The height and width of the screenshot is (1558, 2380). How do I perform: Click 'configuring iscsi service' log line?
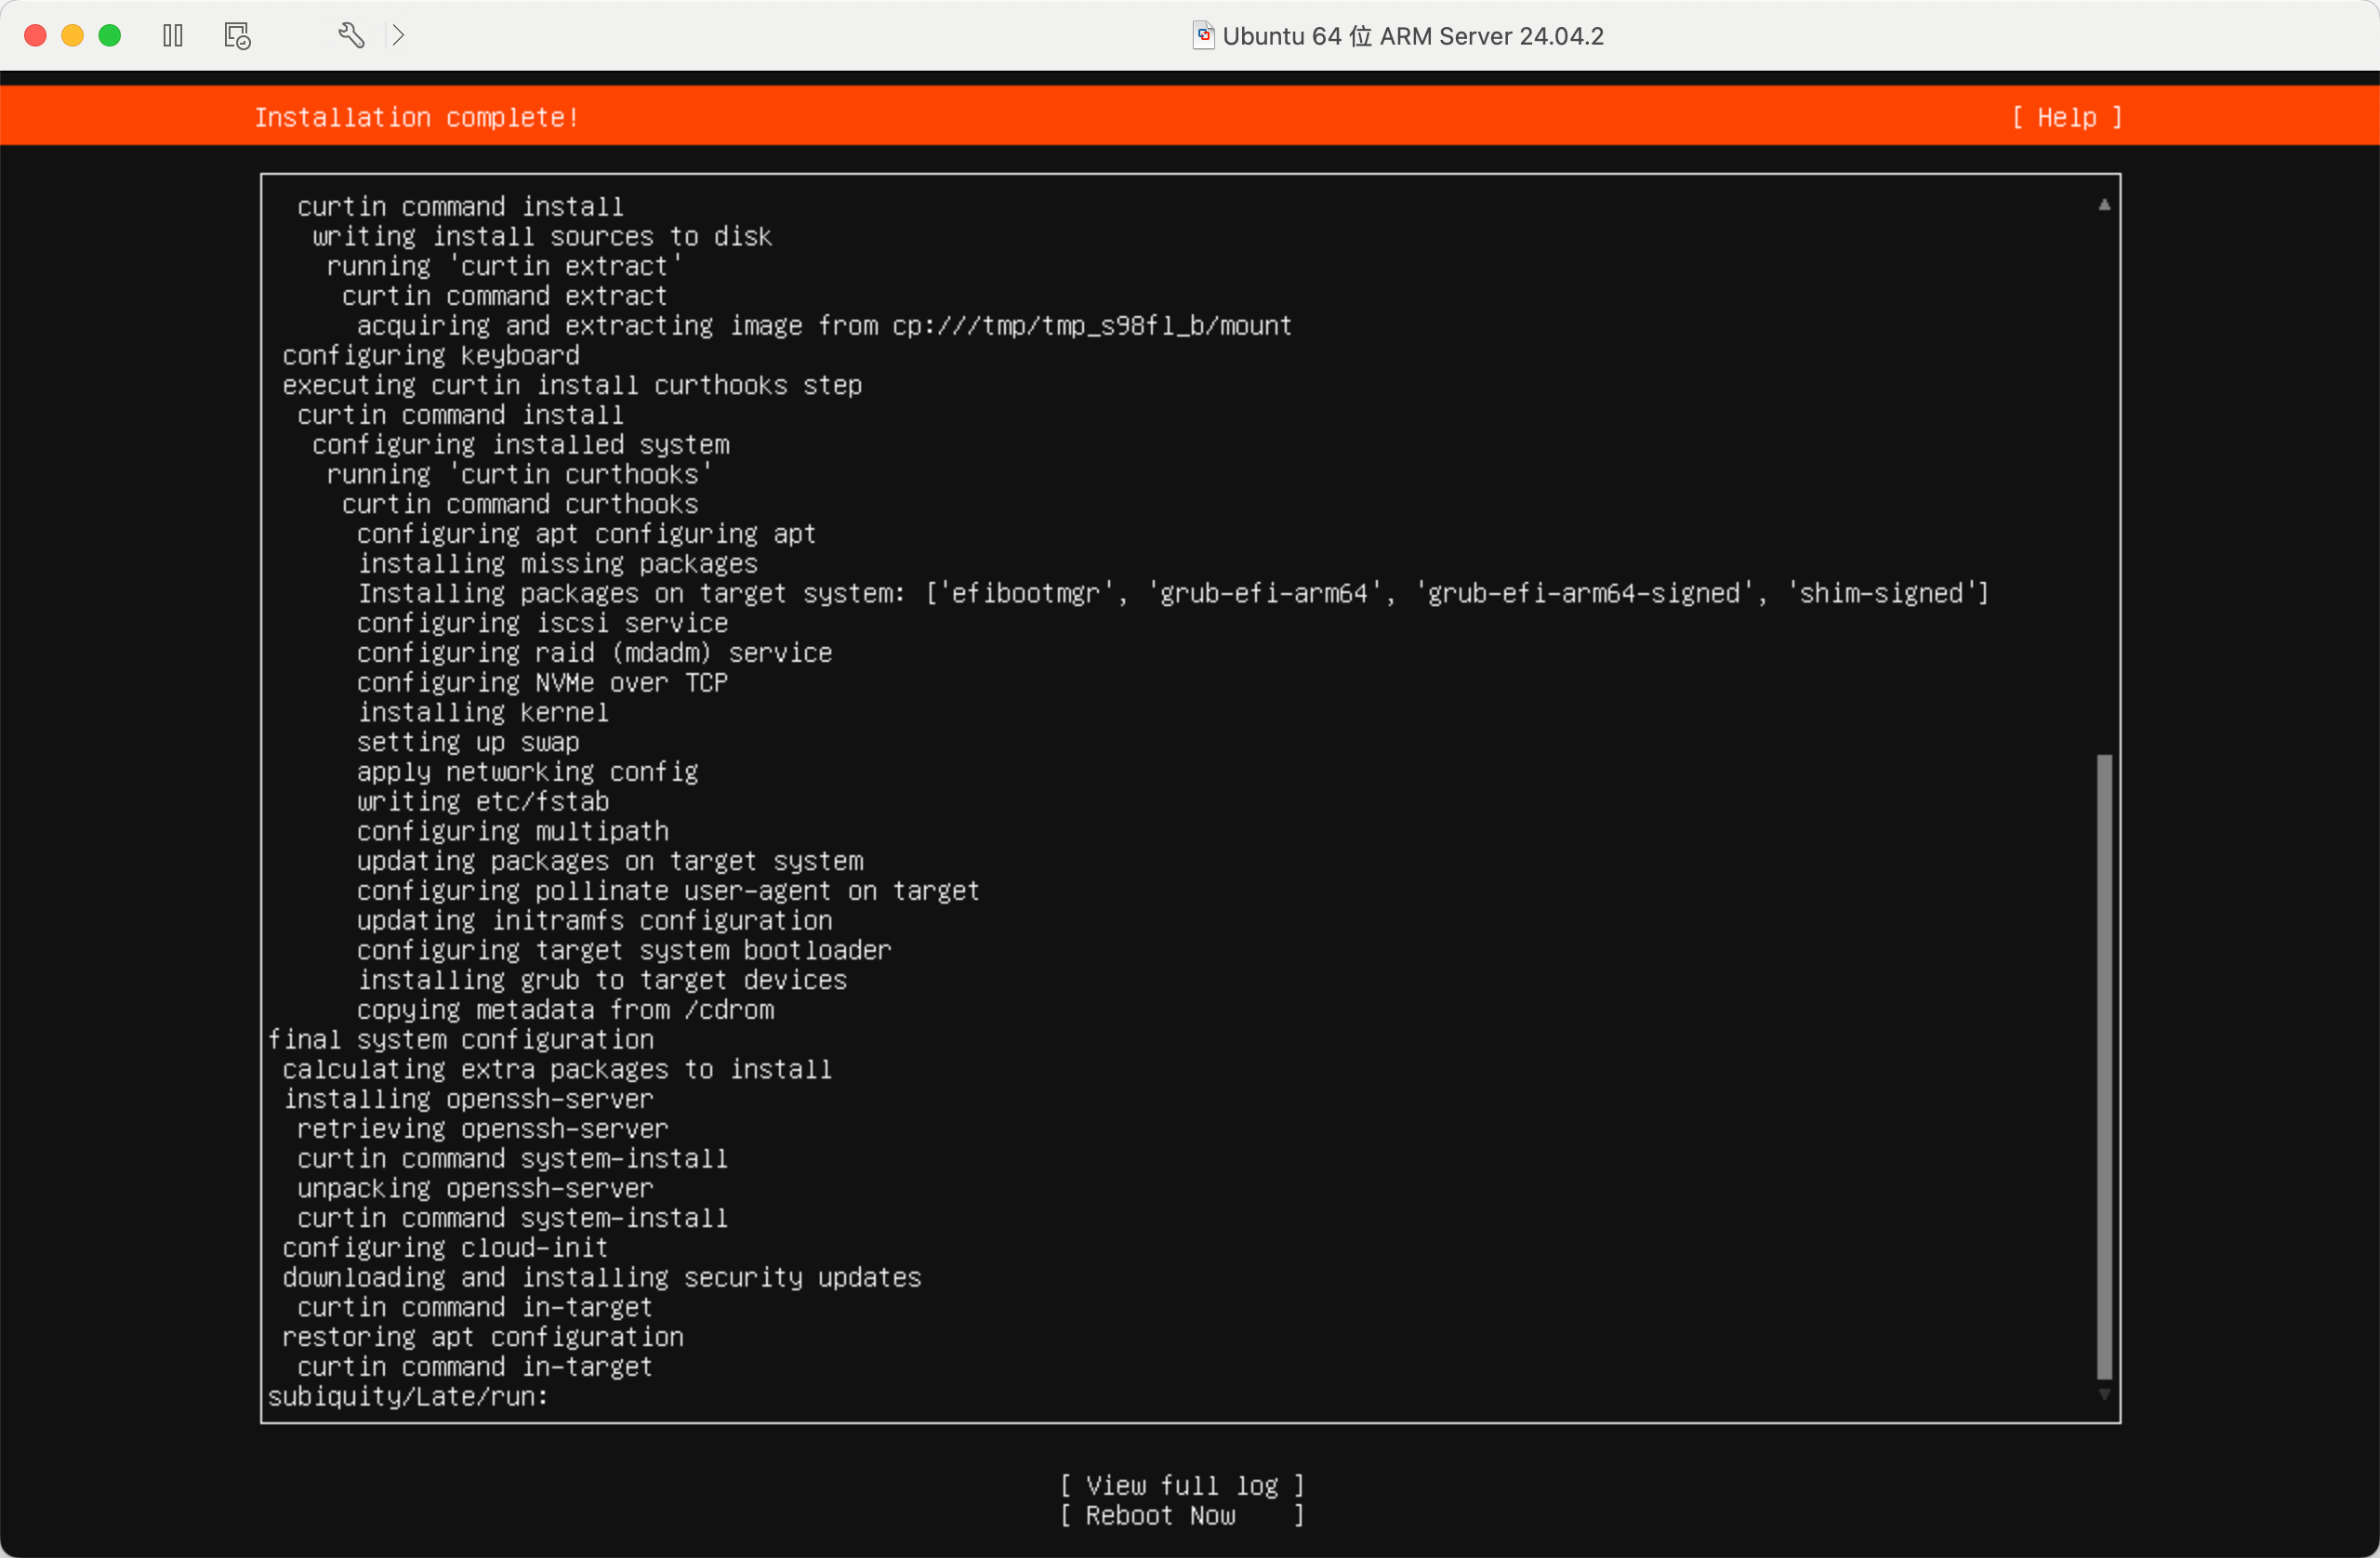point(543,624)
